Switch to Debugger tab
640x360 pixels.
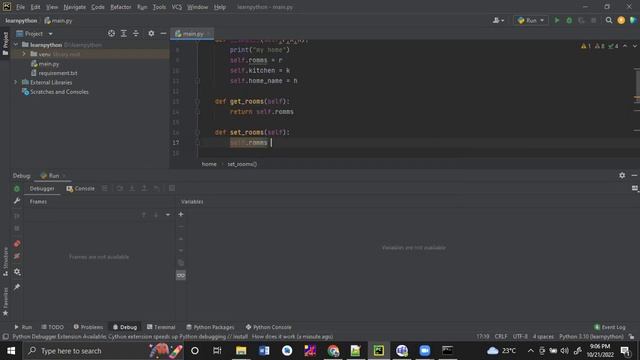[42, 189]
